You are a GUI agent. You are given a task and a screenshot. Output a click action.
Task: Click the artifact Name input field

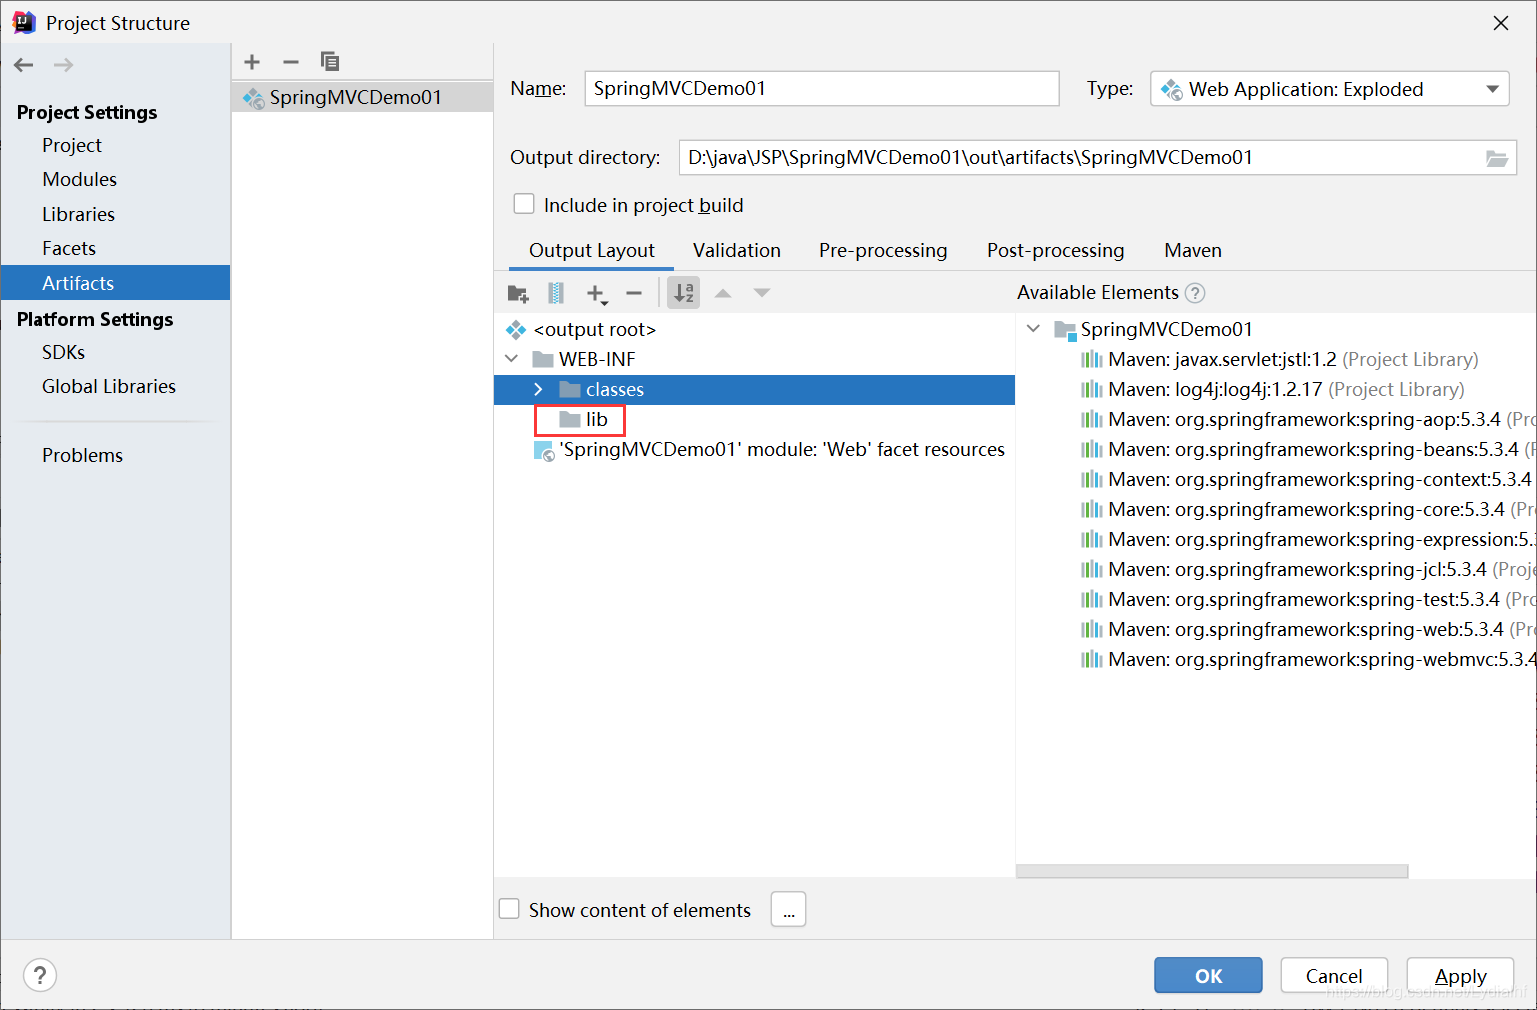click(822, 88)
